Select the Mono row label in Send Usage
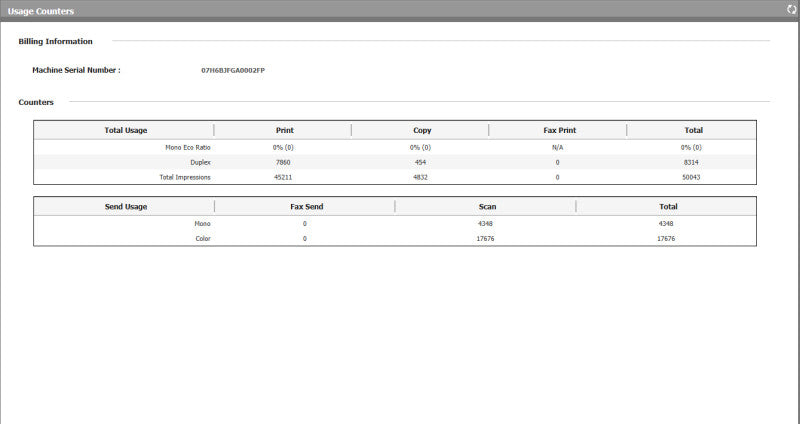The width and height of the screenshot is (800, 424). pos(203,223)
